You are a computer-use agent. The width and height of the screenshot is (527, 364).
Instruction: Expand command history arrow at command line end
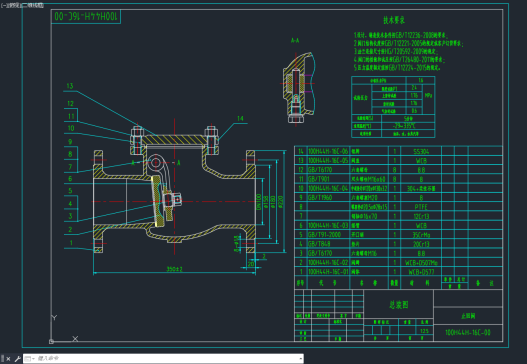[300, 359]
